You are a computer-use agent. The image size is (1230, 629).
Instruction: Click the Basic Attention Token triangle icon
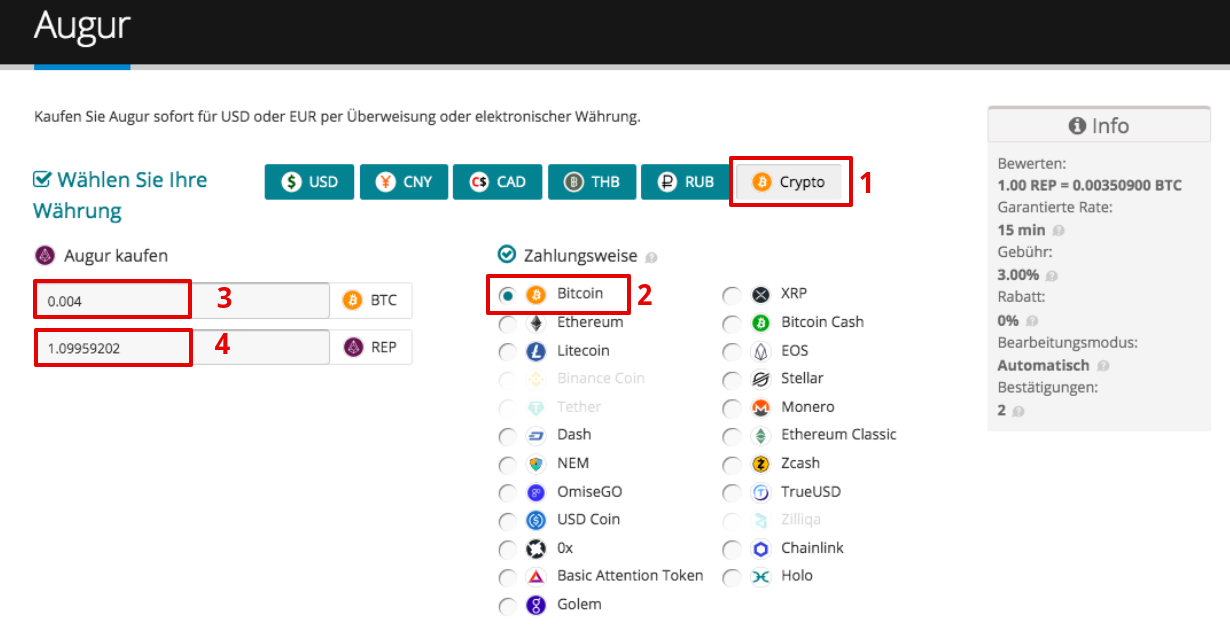click(536, 577)
